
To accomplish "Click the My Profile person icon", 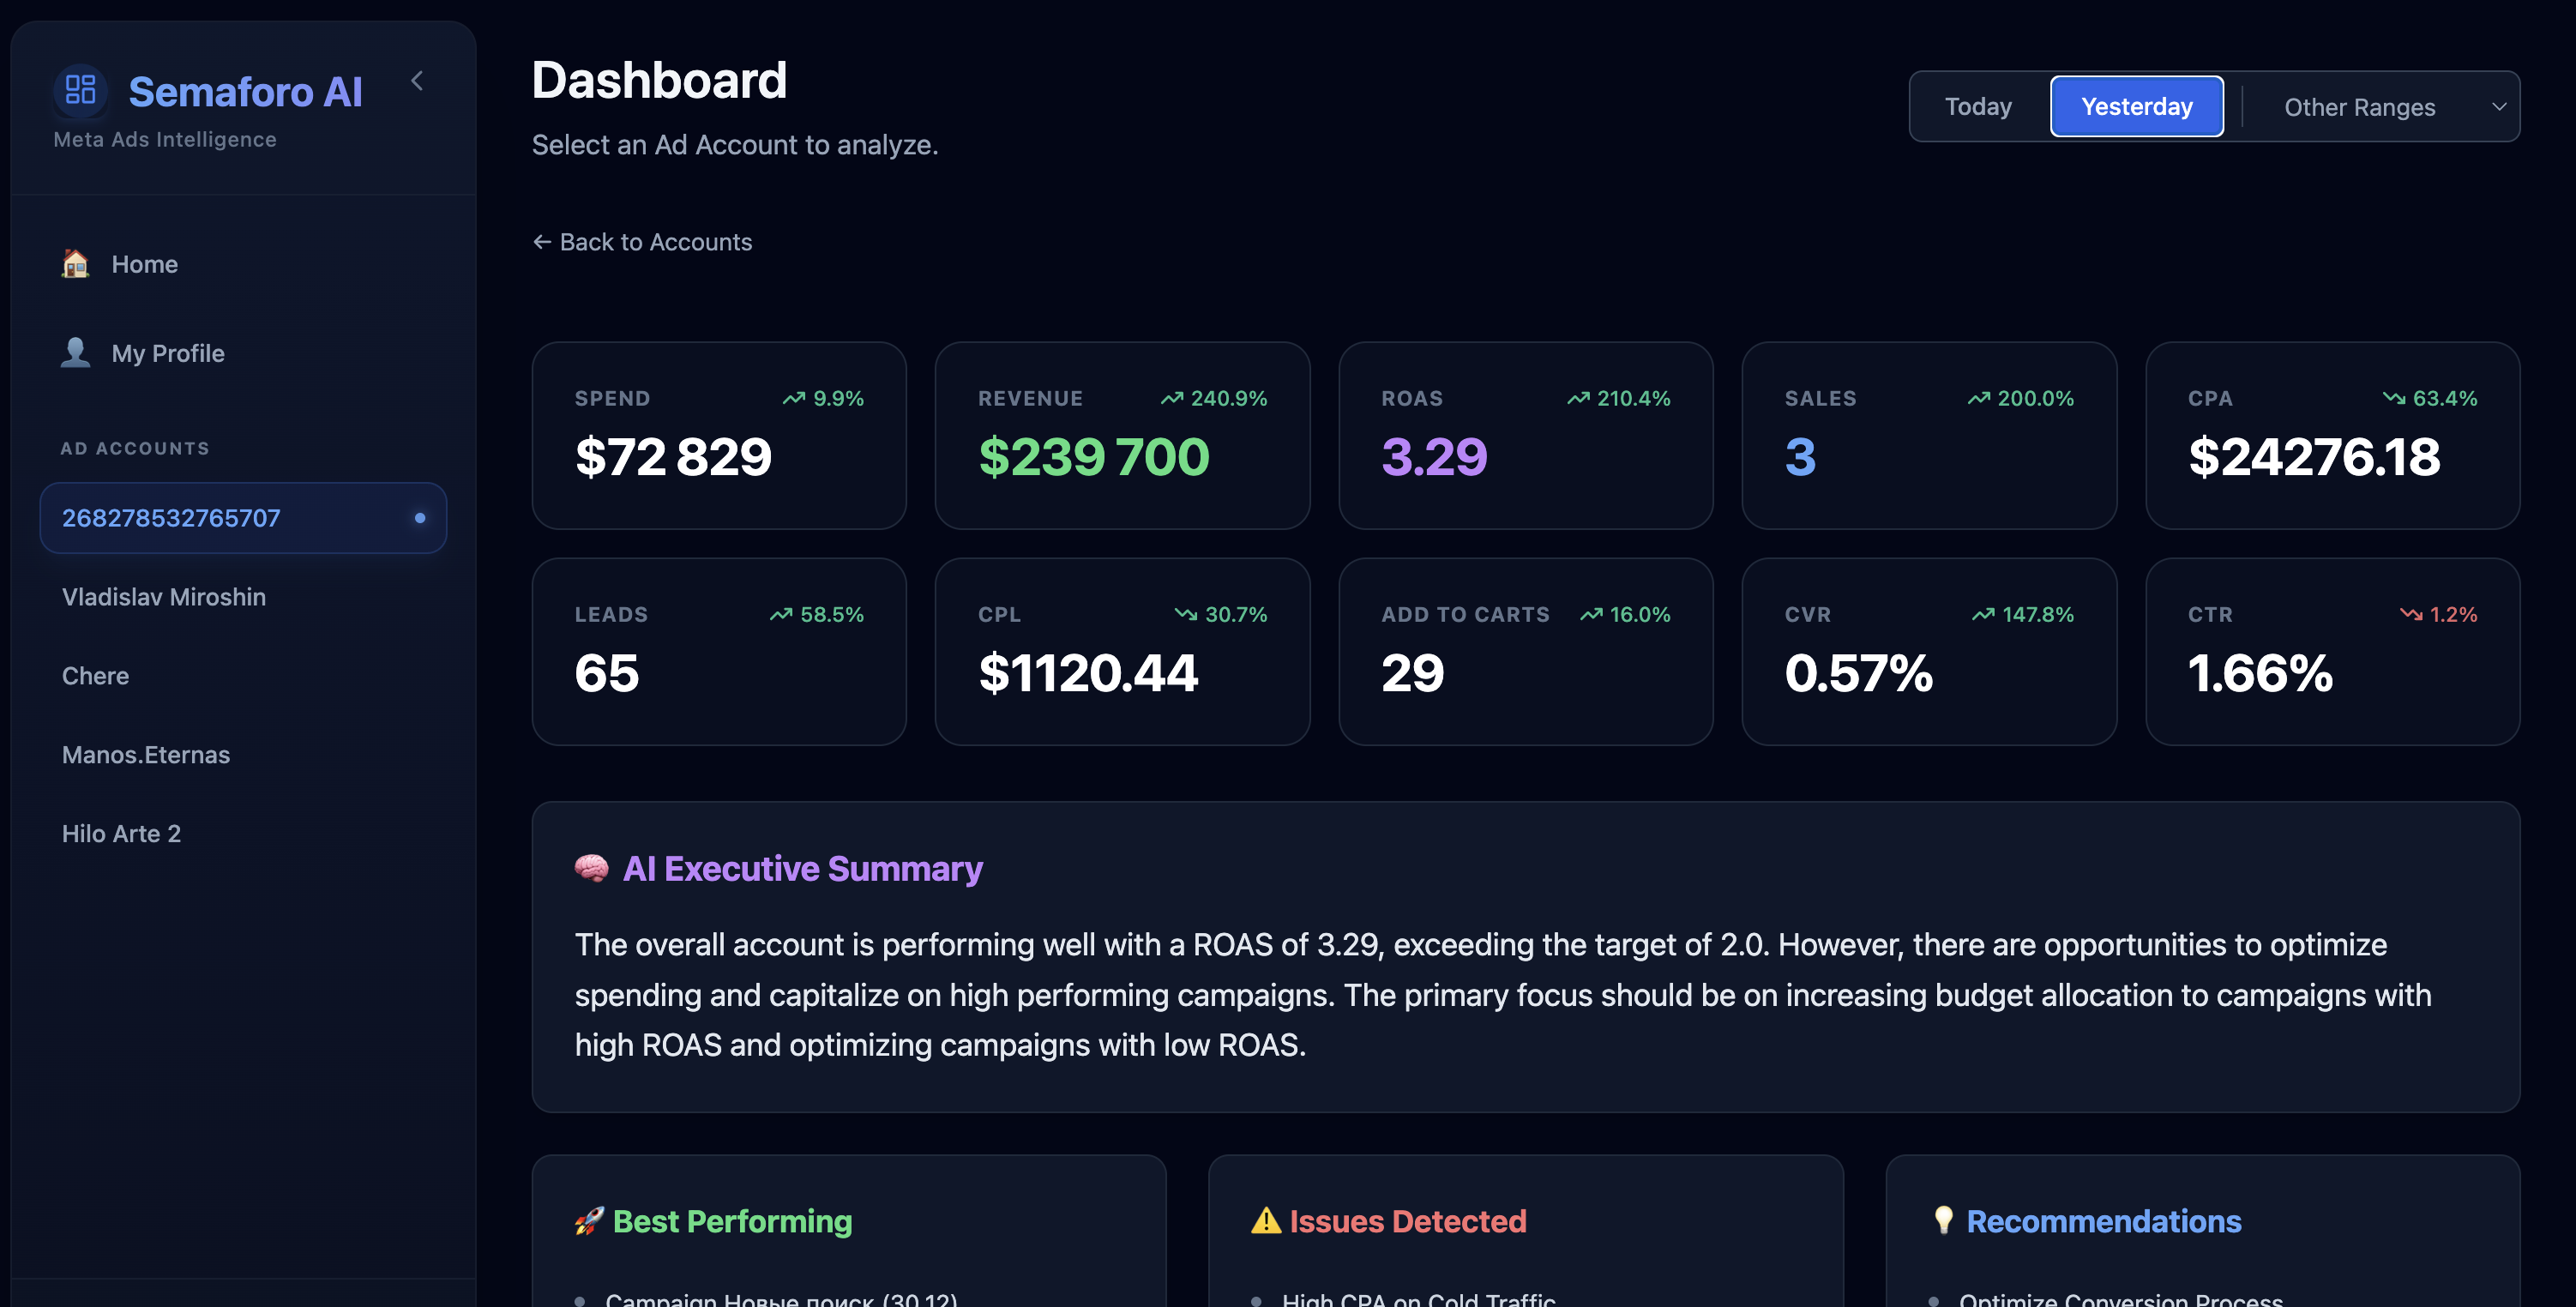I will [x=75, y=353].
